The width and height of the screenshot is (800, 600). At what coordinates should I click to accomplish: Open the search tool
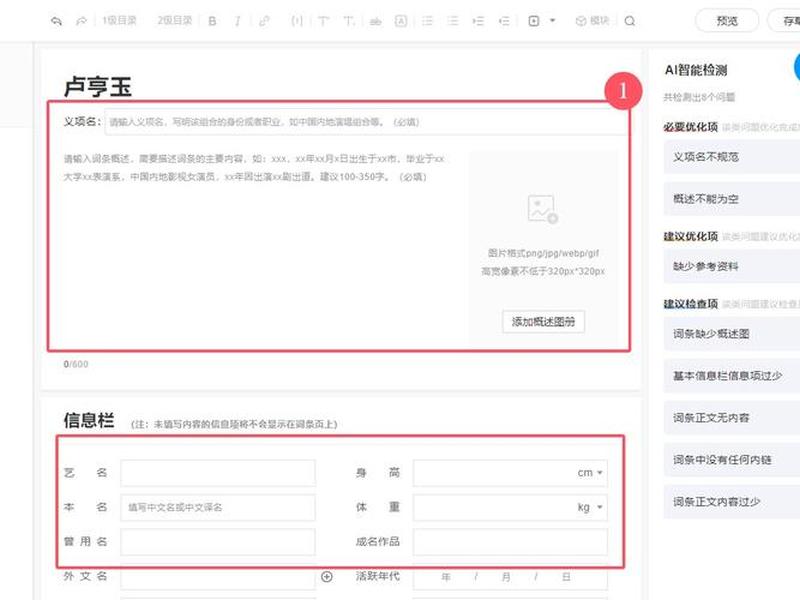[x=630, y=21]
